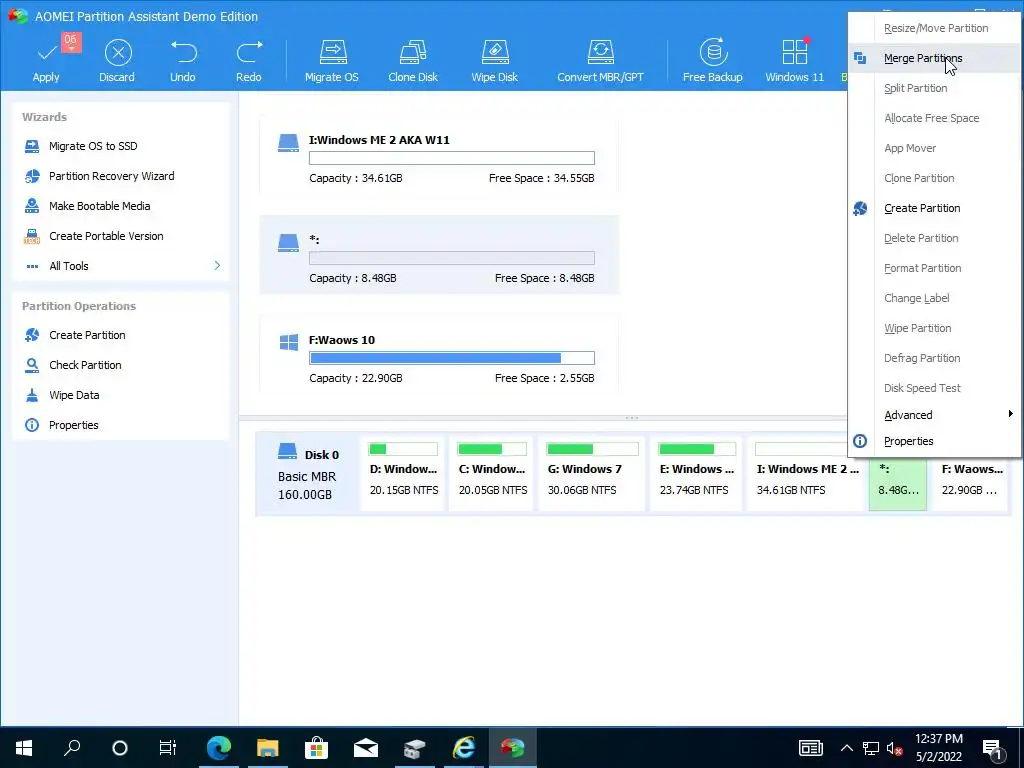Launch Internet Explorer from taskbar
The image size is (1024, 768).
(464, 747)
